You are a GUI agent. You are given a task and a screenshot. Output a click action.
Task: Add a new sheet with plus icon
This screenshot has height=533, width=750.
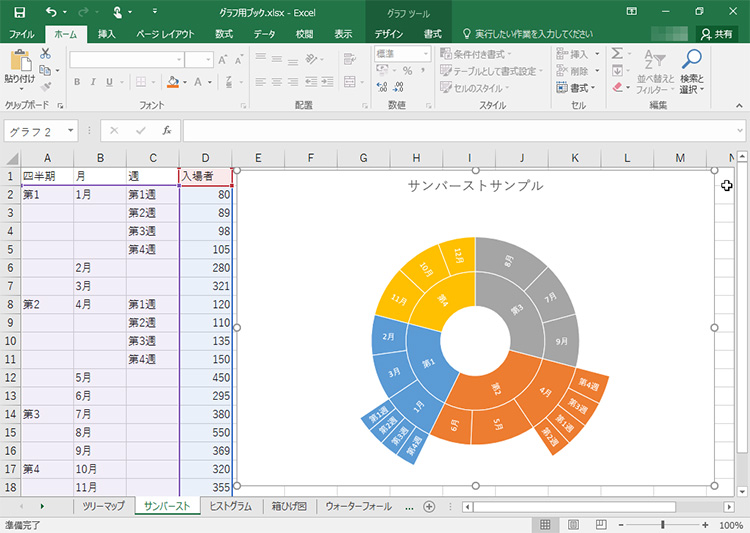pos(429,506)
